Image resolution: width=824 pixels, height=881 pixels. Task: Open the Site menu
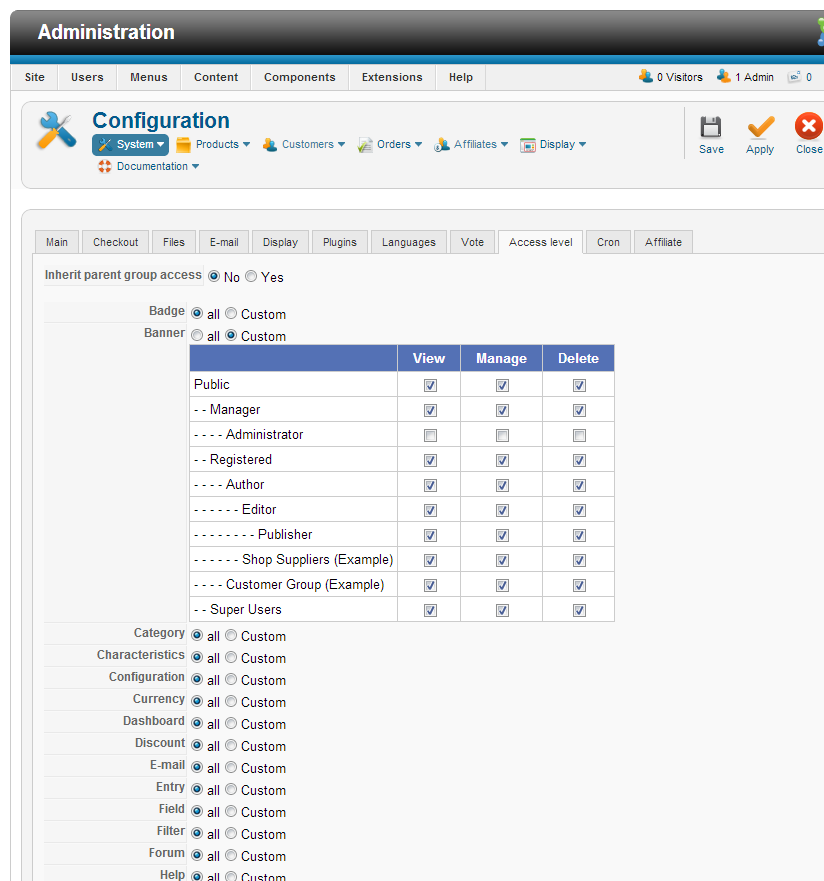(34, 77)
